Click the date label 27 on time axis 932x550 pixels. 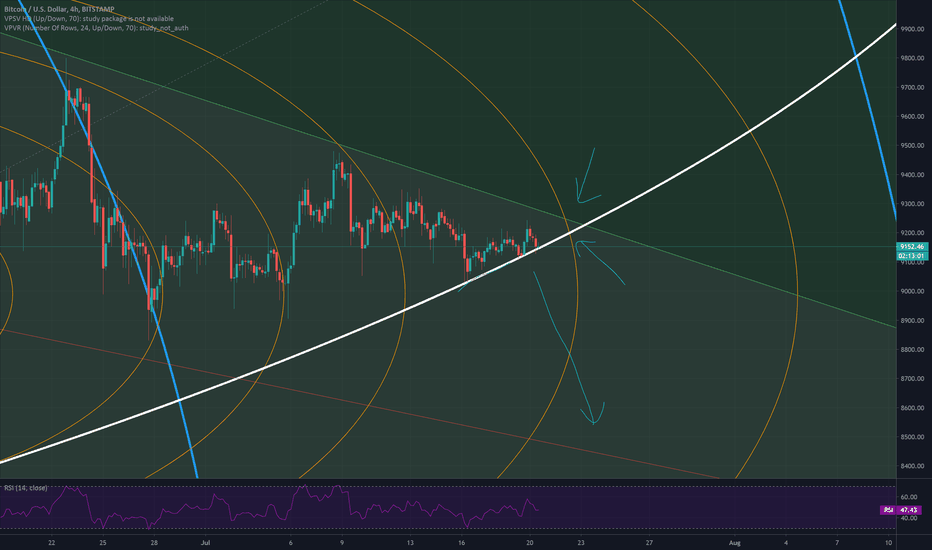(x=650, y=543)
